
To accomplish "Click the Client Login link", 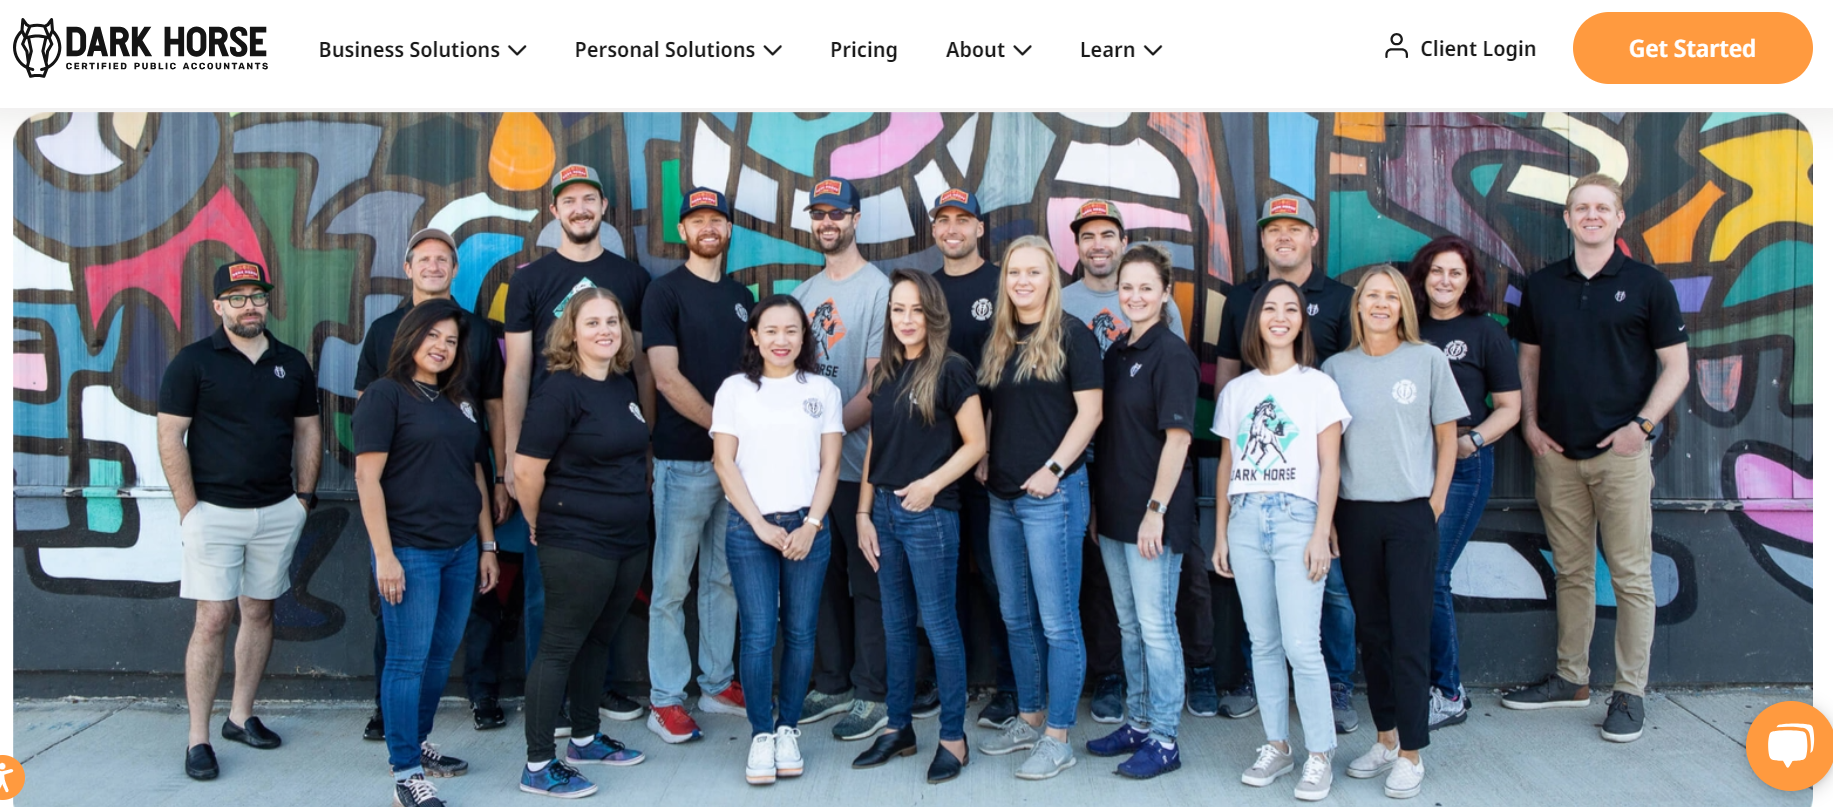I will tap(1478, 48).
